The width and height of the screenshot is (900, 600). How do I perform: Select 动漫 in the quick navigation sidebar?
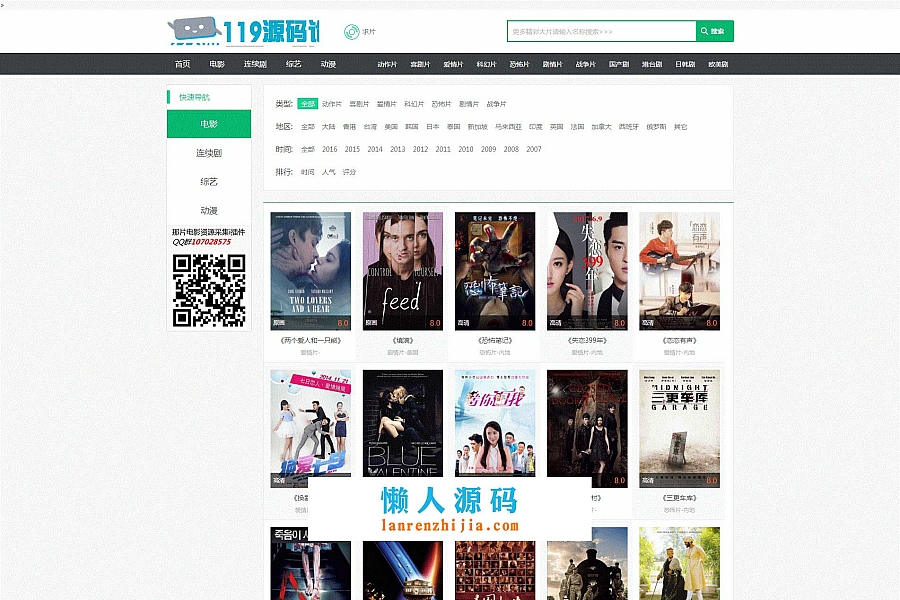point(209,211)
